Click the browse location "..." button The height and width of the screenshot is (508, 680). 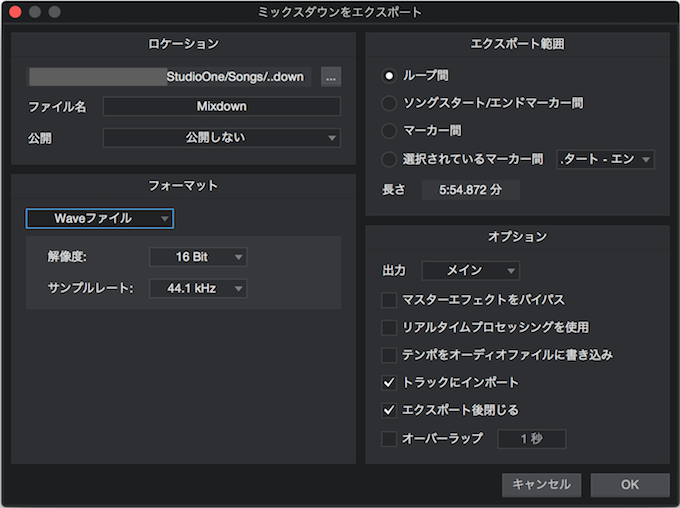tap(331, 77)
